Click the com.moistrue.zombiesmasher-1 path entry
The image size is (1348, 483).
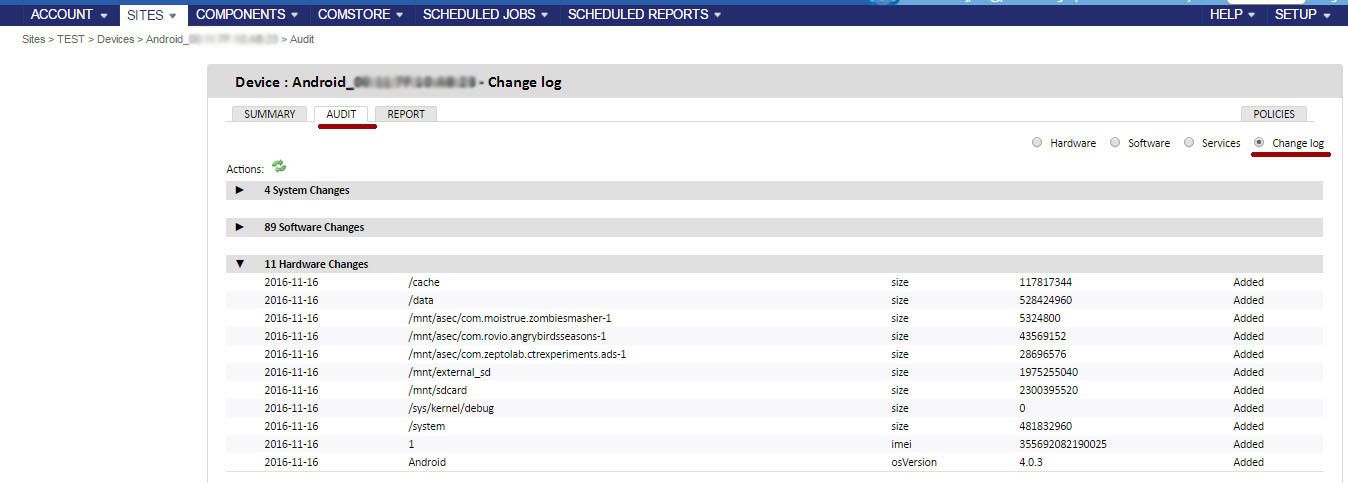(x=509, y=318)
